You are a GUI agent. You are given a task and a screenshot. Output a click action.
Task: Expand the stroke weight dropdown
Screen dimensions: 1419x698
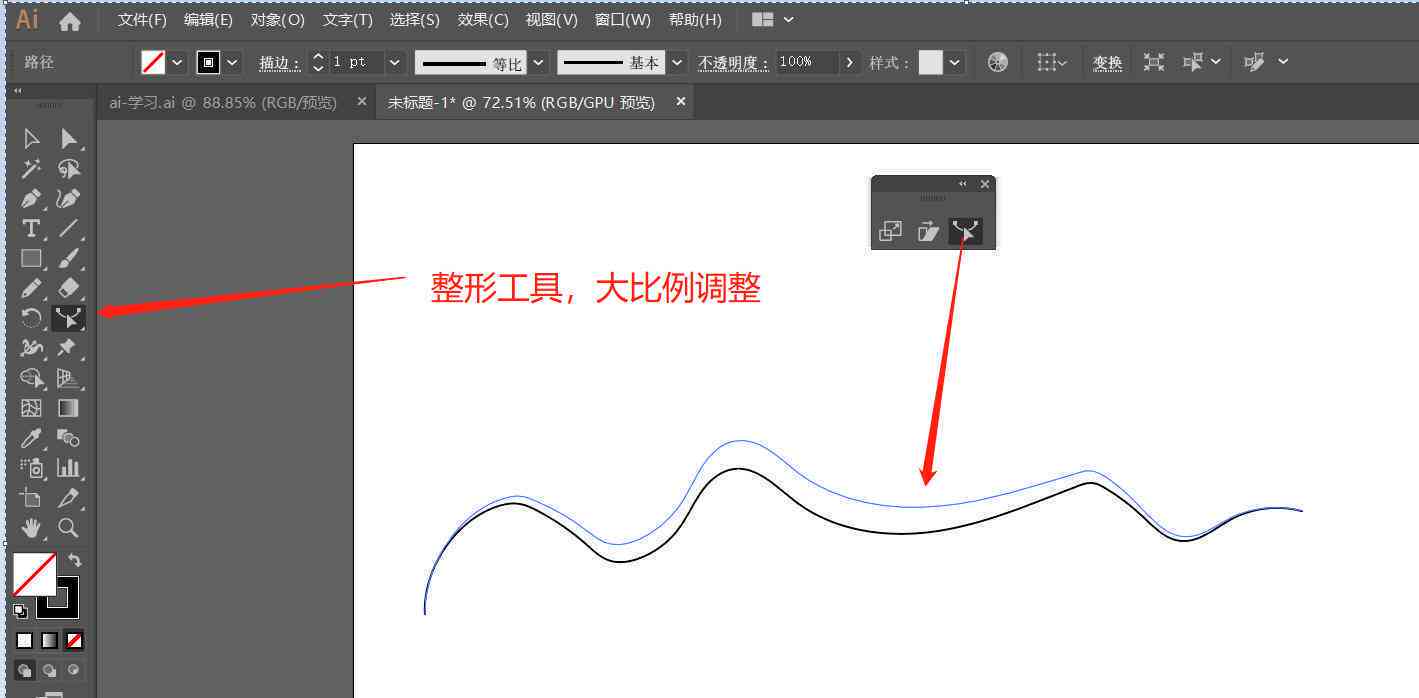click(395, 62)
